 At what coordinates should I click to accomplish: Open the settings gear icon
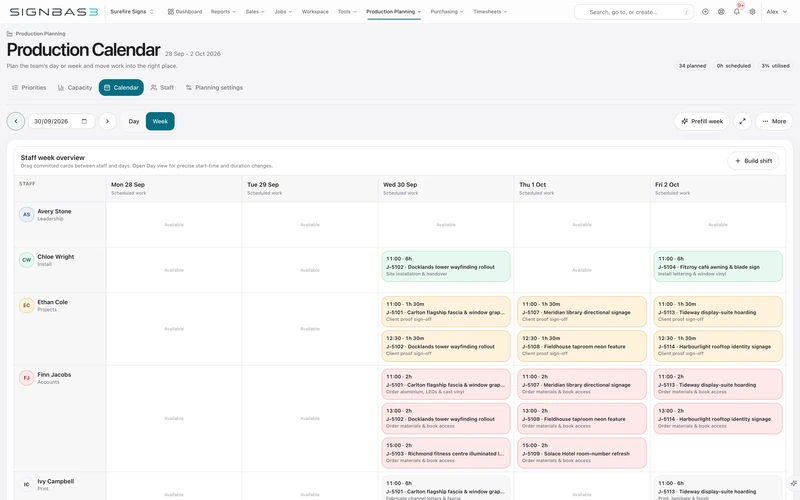[x=753, y=12]
